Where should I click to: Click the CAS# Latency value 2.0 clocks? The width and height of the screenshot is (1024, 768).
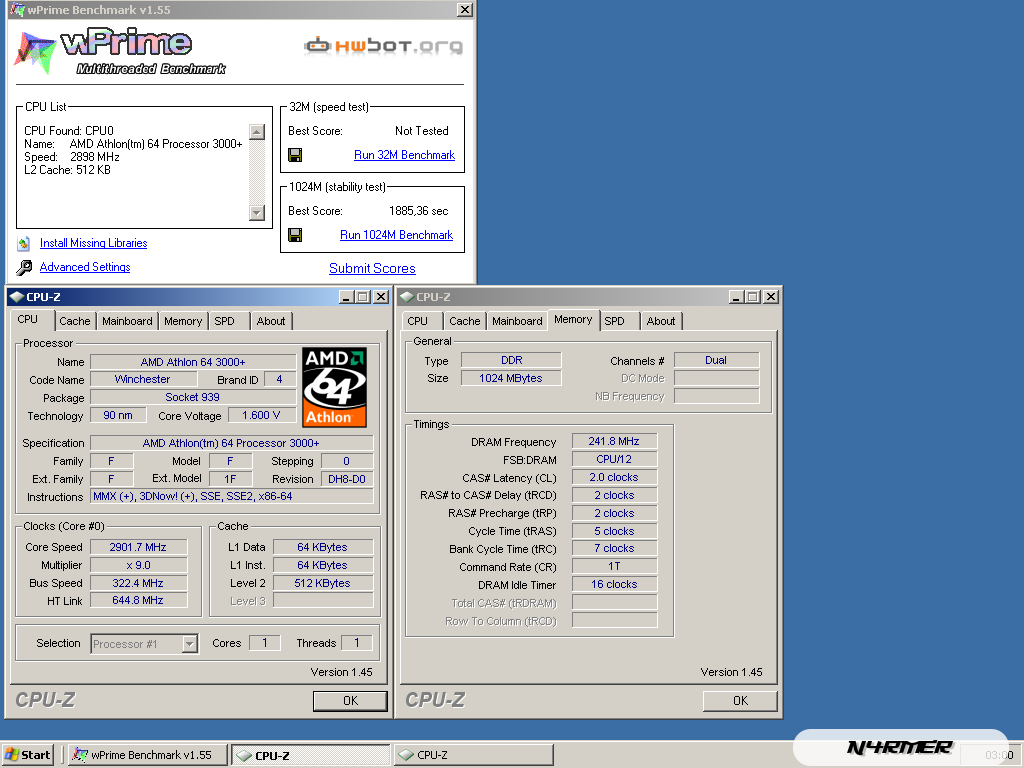tap(615, 477)
